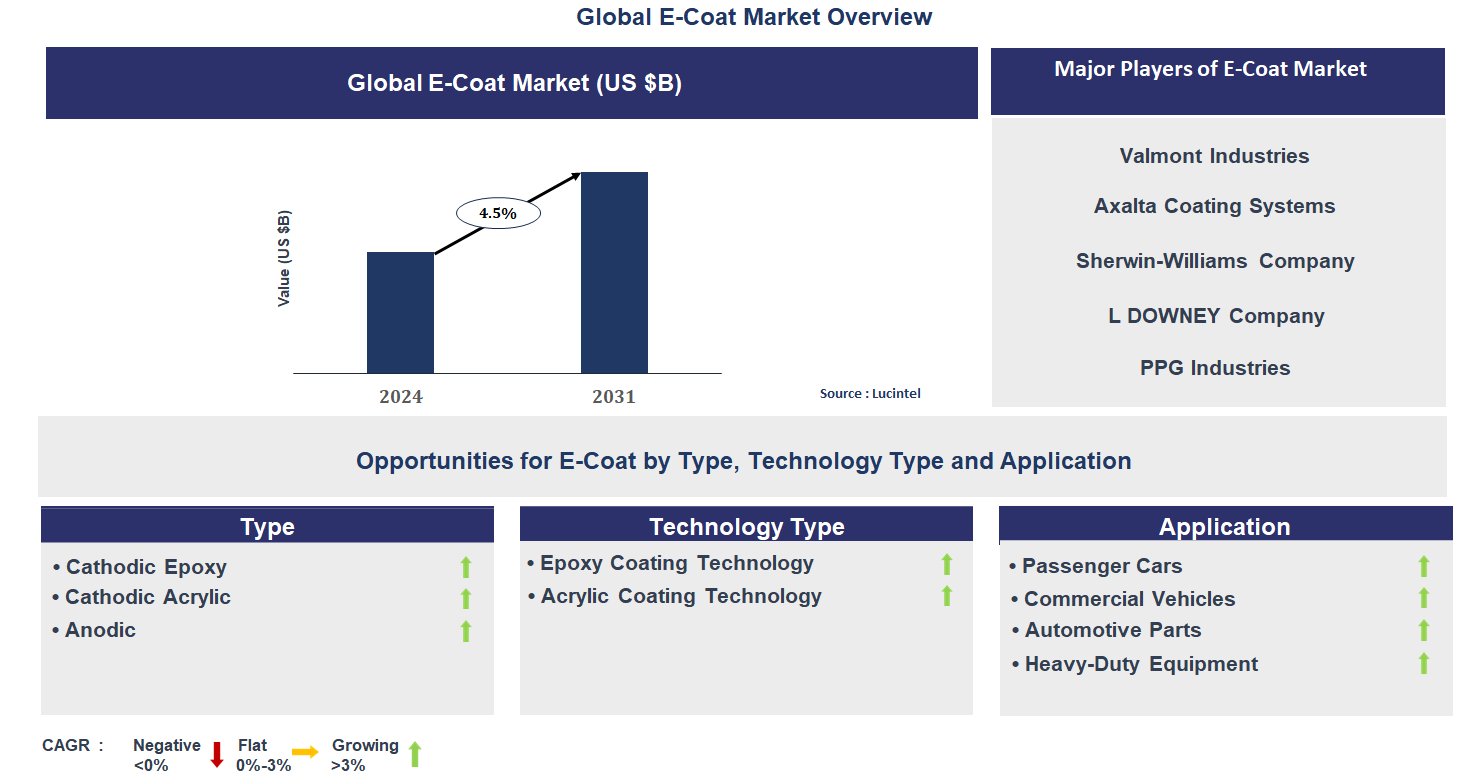Click the 4.5% CAGR bubble
This screenshot has width=1475, height=783.
pyautogui.click(x=497, y=213)
